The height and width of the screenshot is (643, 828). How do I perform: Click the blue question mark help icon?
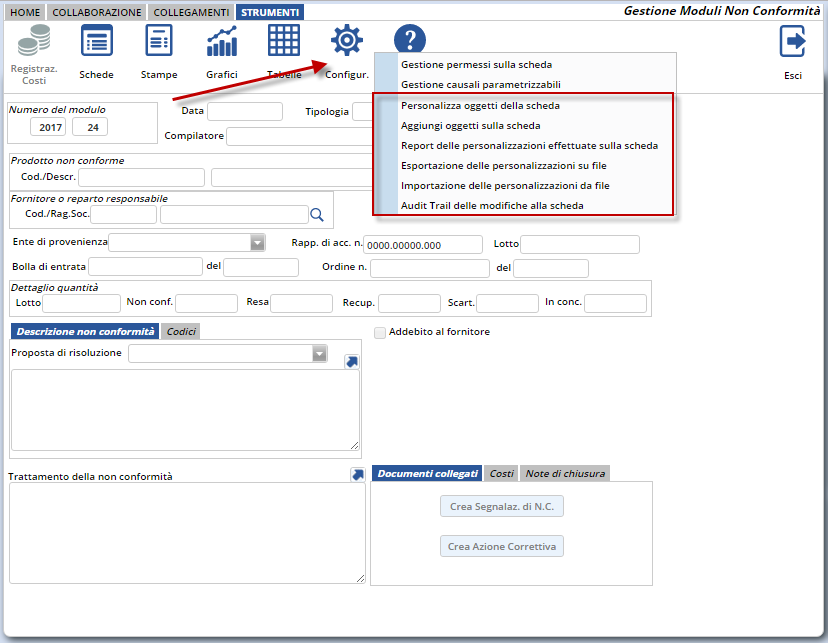tap(410, 40)
